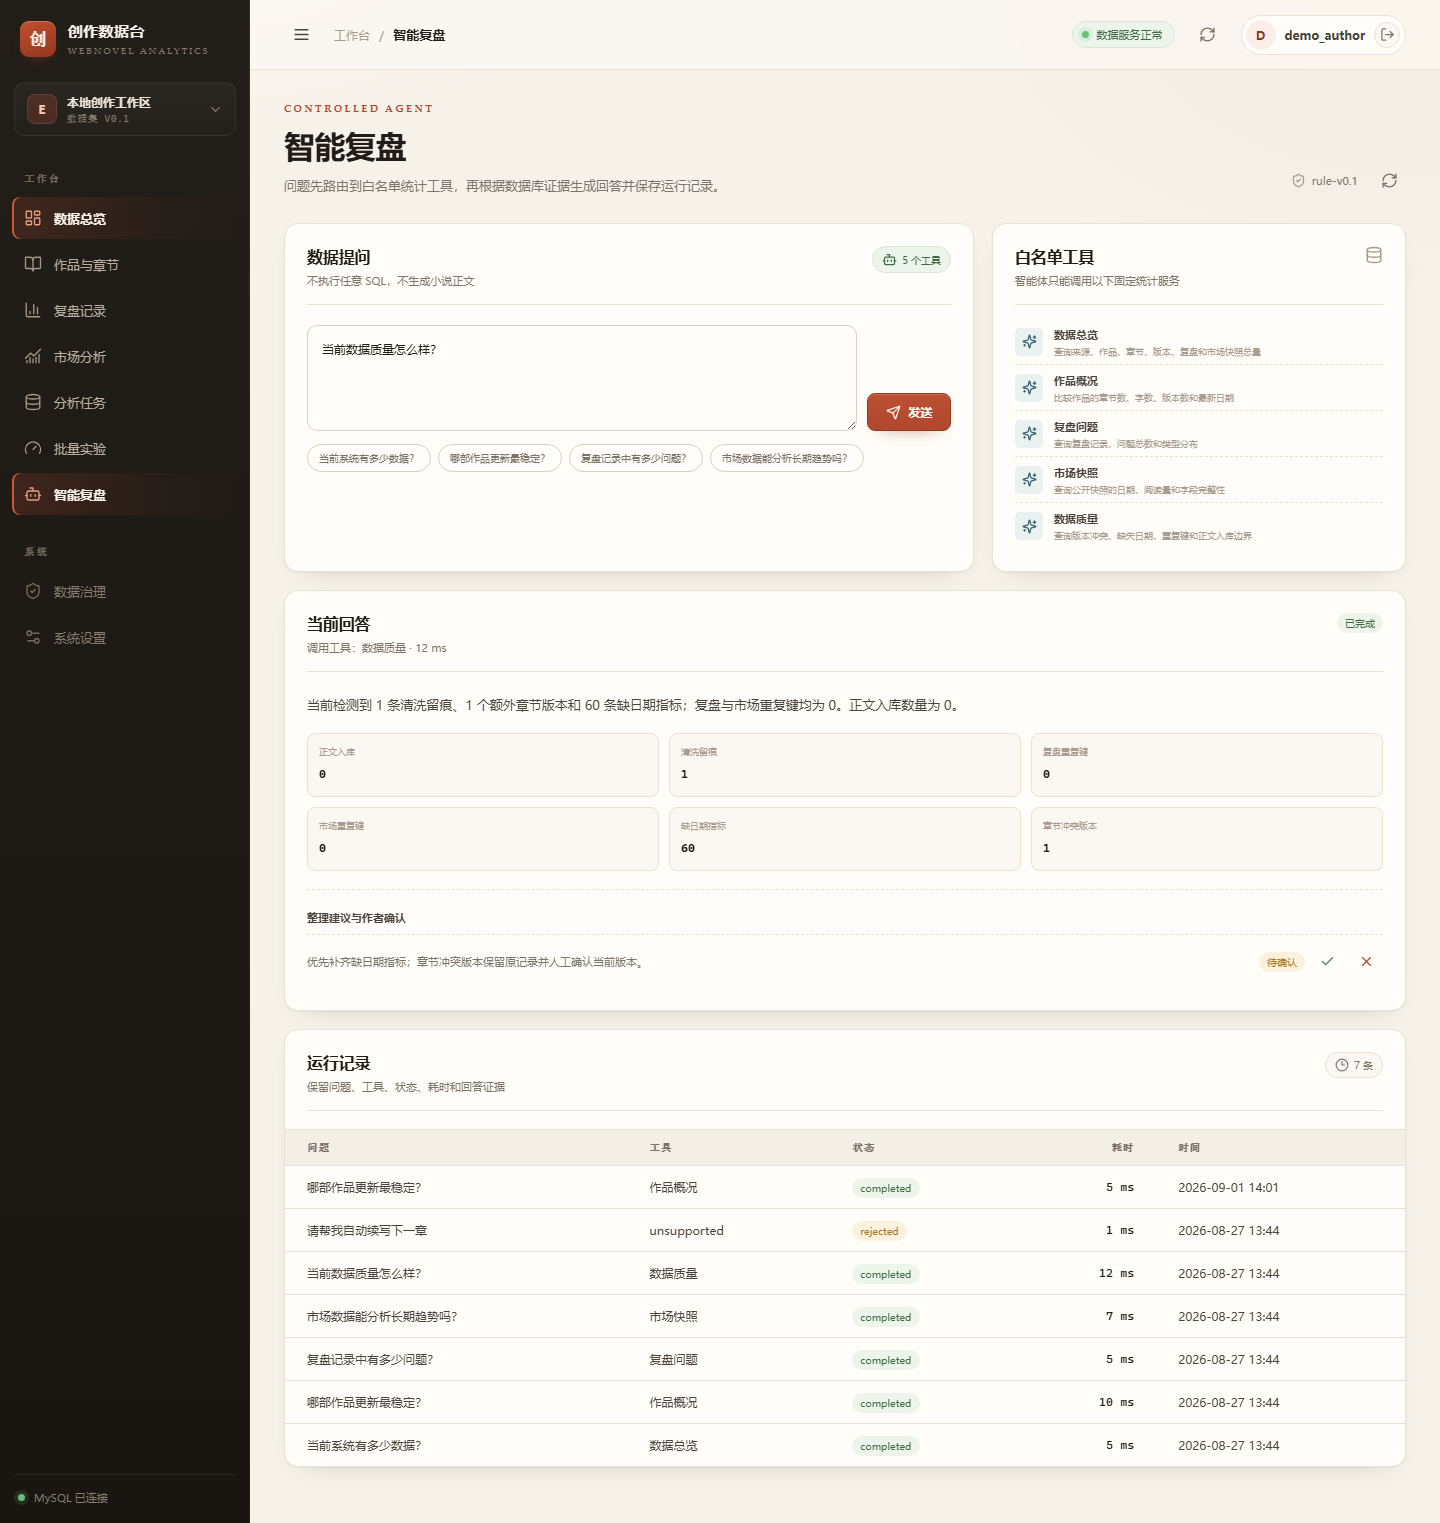Image resolution: width=1440 pixels, height=1523 pixels.
Task: Open 系统设置 in the sidebar
Action: [125, 638]
